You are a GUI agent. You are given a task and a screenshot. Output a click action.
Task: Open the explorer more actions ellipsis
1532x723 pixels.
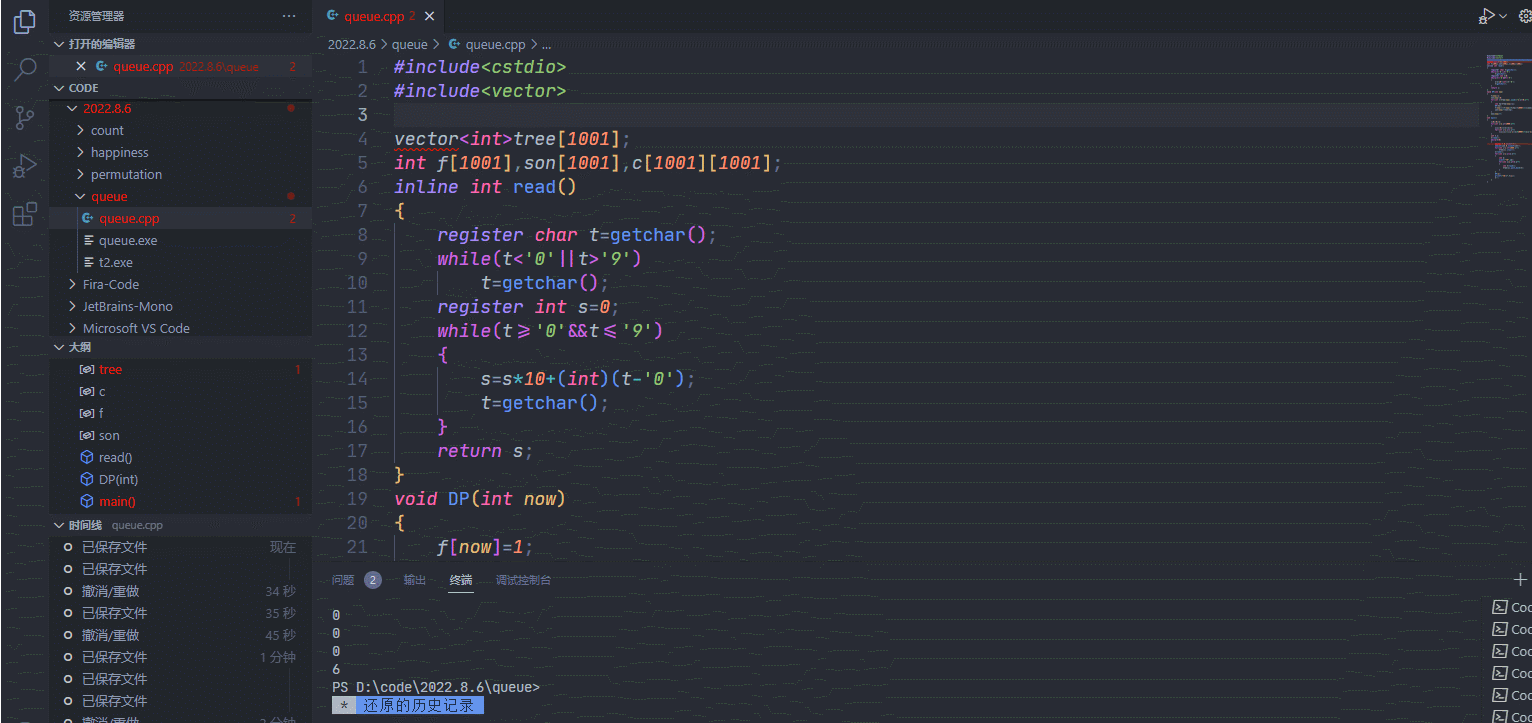point(289,16)
